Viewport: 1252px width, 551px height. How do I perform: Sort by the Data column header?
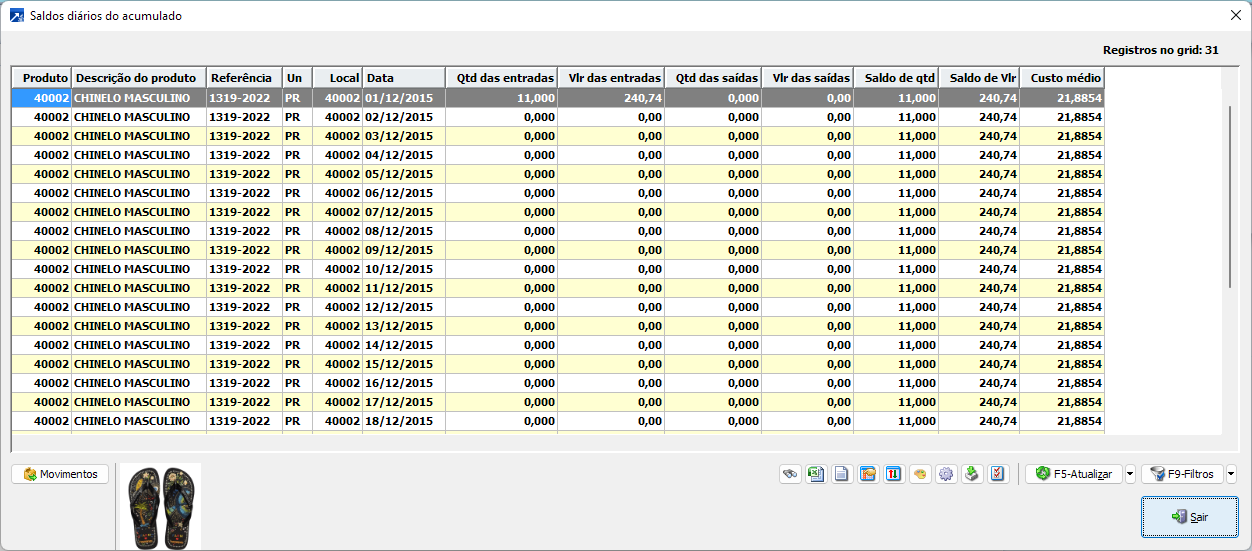click(403, 78)
